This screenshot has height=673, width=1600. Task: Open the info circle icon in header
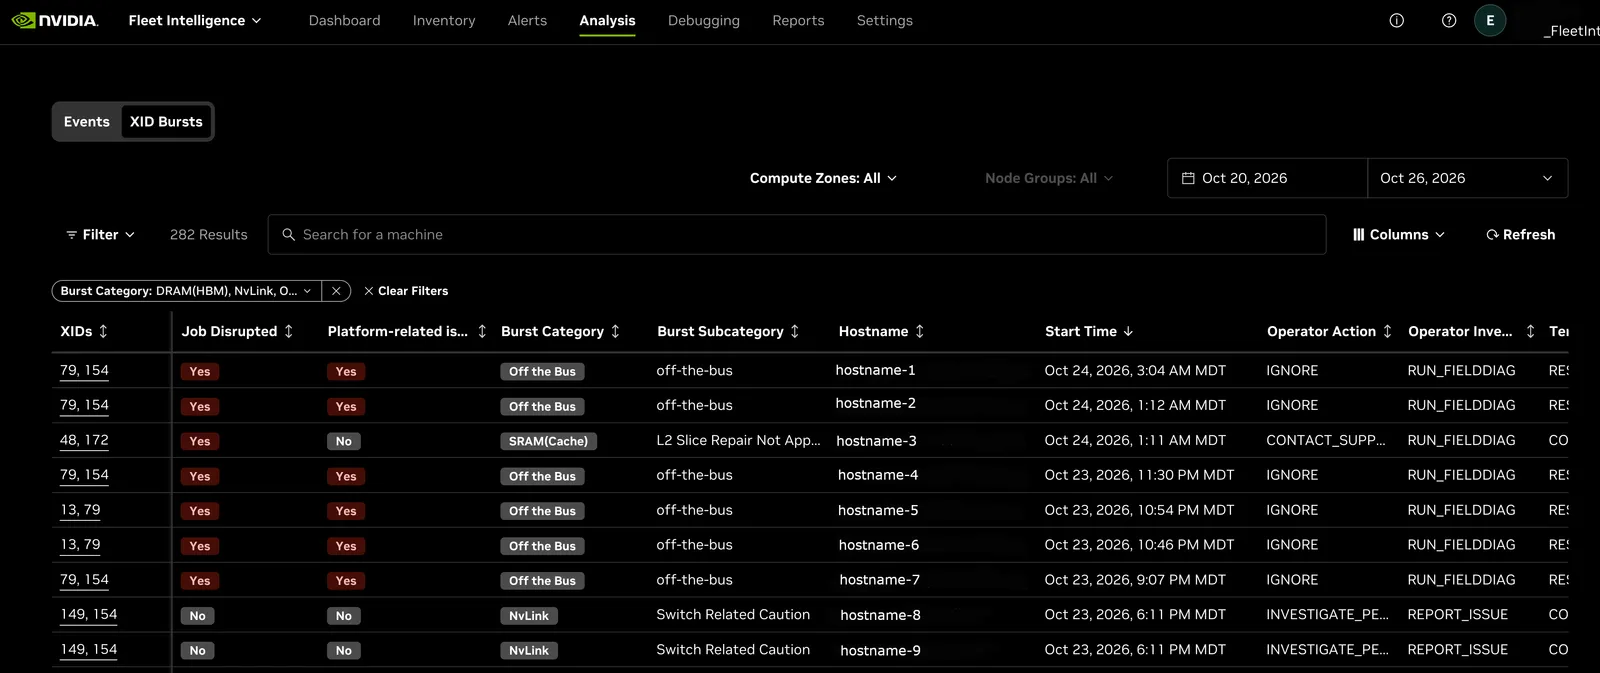(1397, 20)
